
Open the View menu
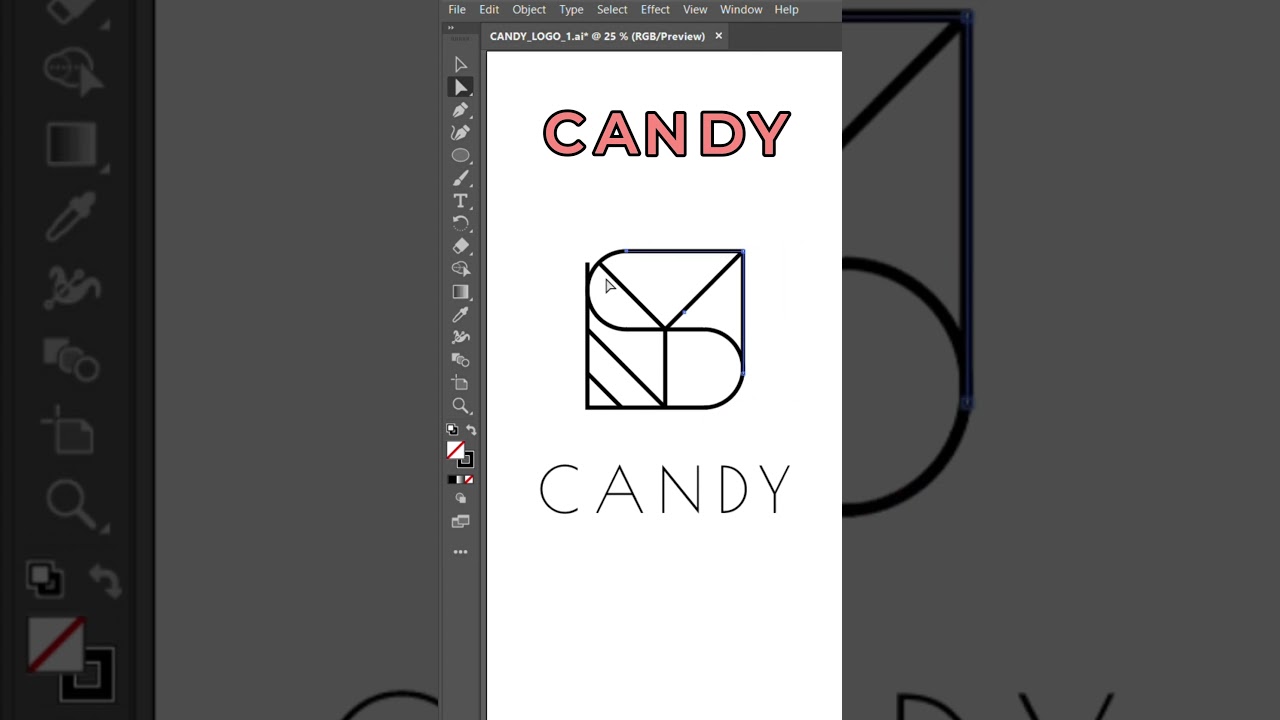click(695, 10)
